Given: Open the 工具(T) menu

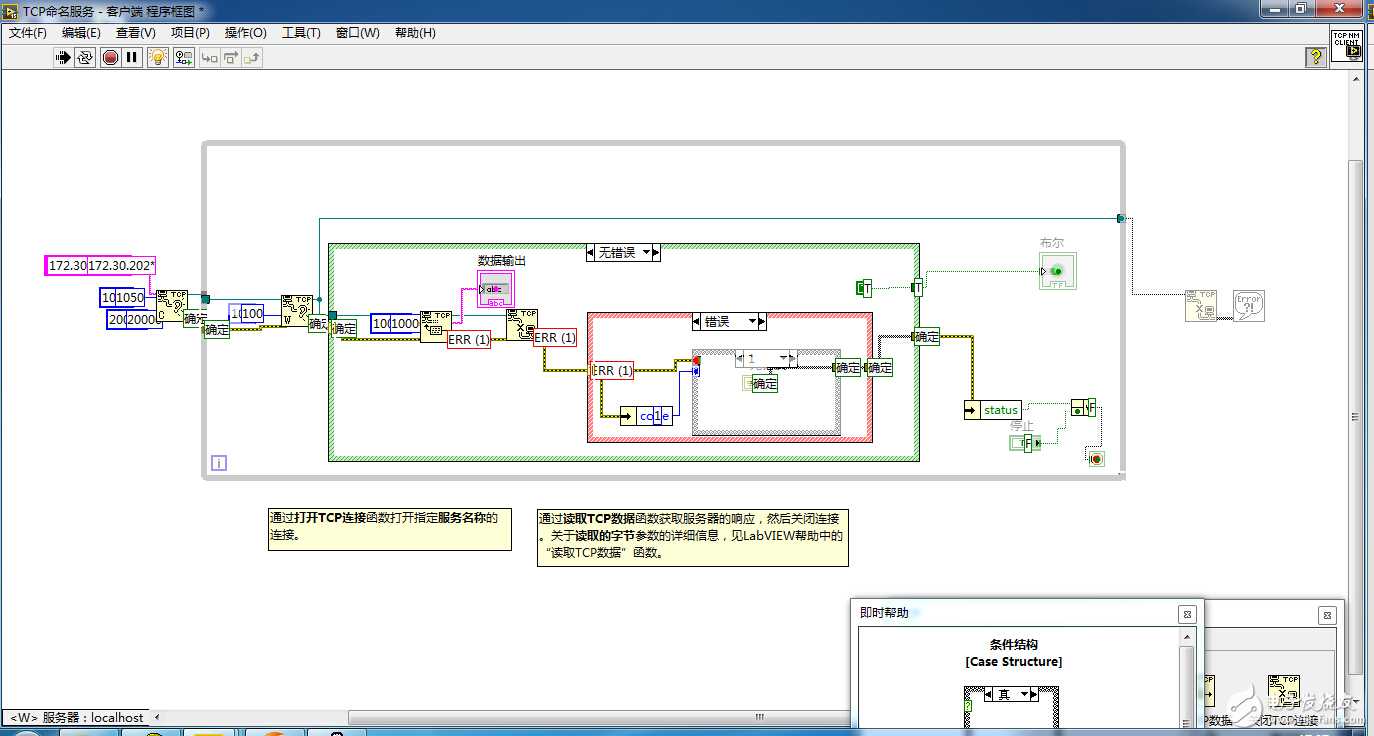Looking at the screenshot, I should (301, 33).
